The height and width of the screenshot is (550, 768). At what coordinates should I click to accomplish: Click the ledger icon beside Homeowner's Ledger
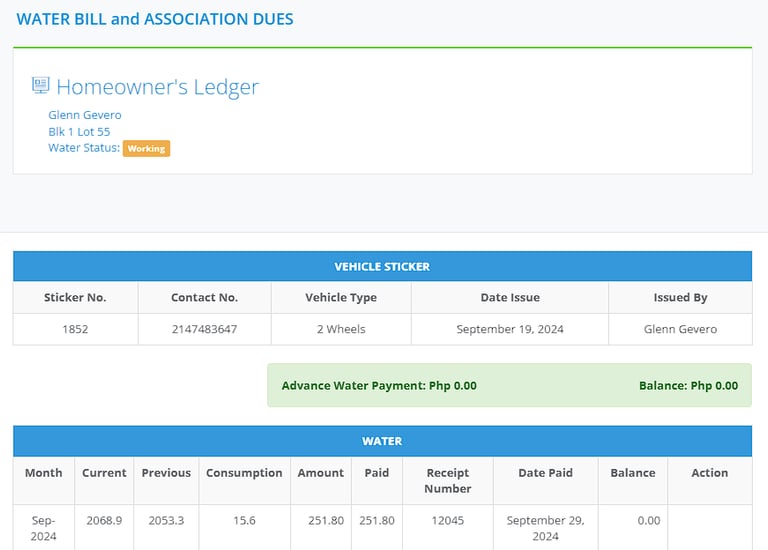41,85
